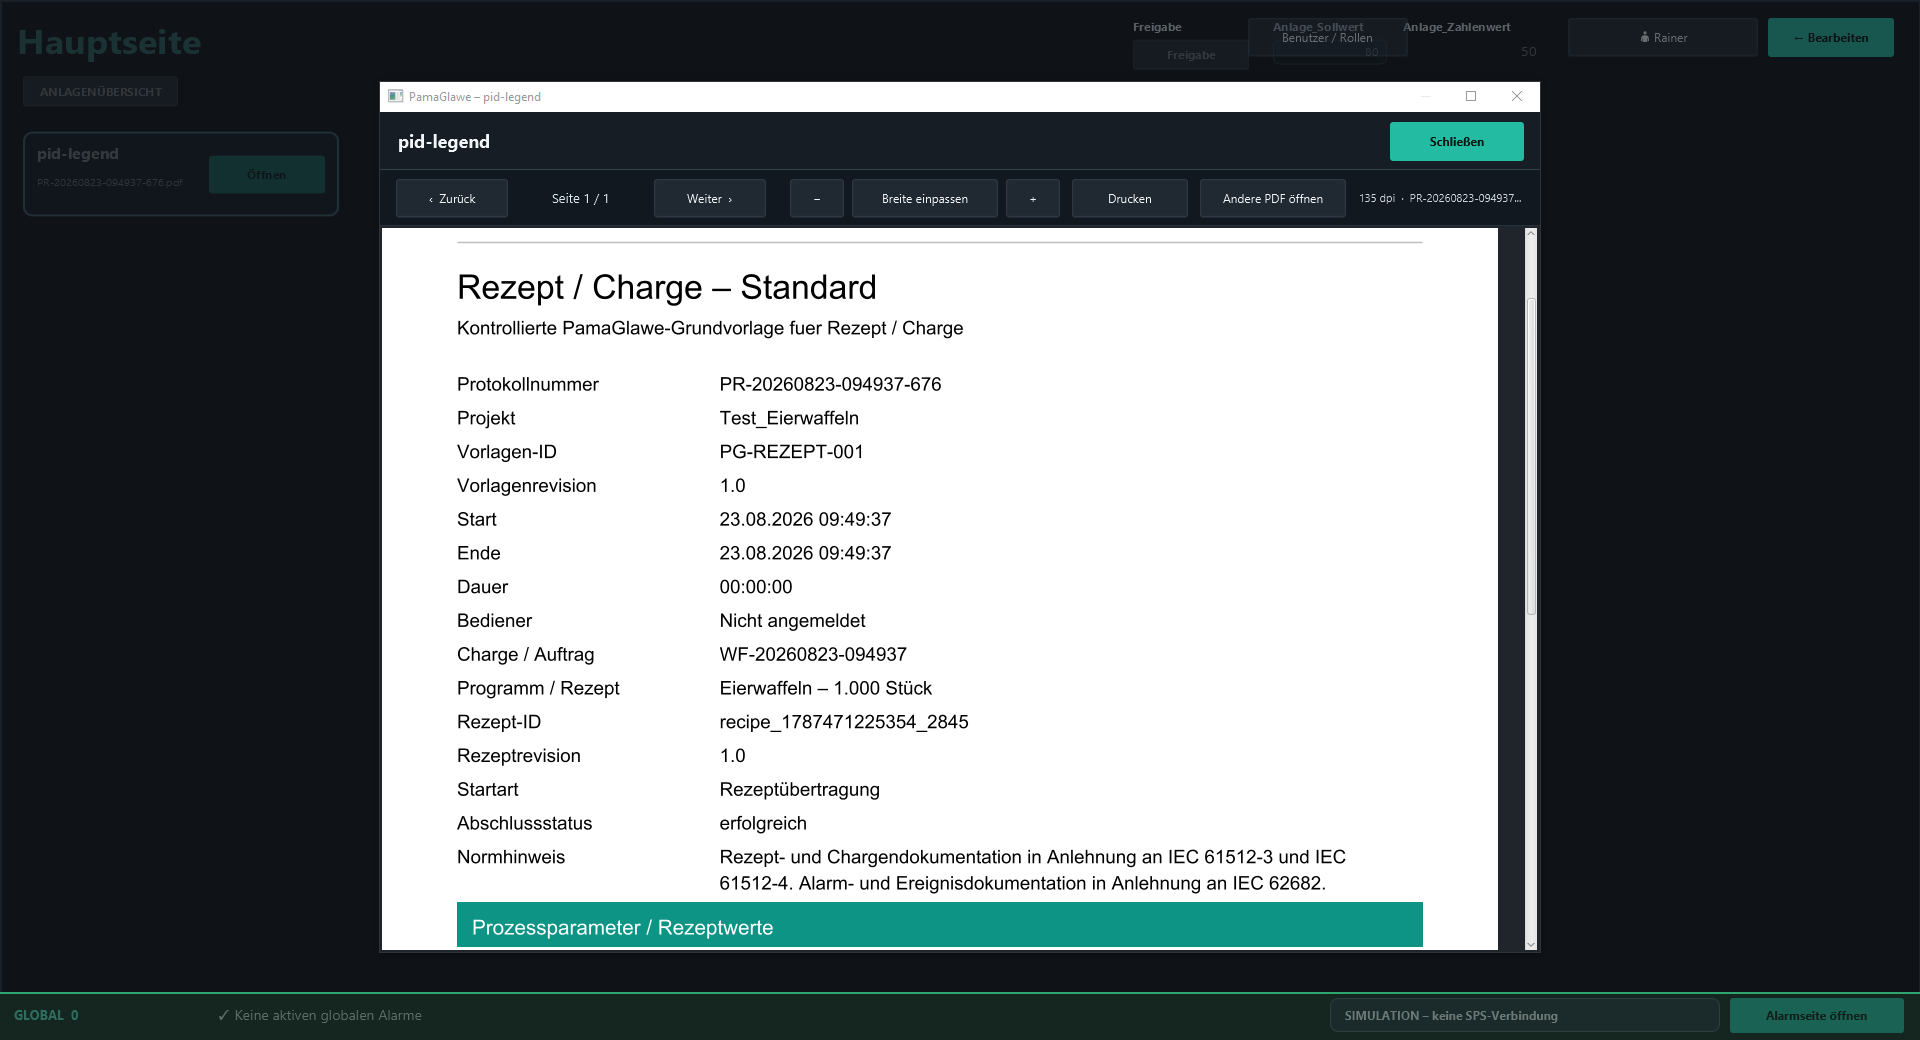Print the document via Drucken
Screen dimensions: 1920x1040
click(x=1130, y=199)
